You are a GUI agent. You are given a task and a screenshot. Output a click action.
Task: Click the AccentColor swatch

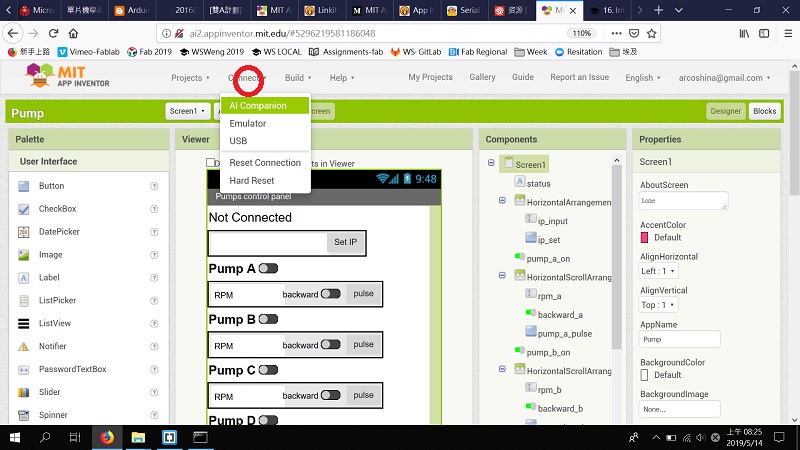click(x=644, y=238)
